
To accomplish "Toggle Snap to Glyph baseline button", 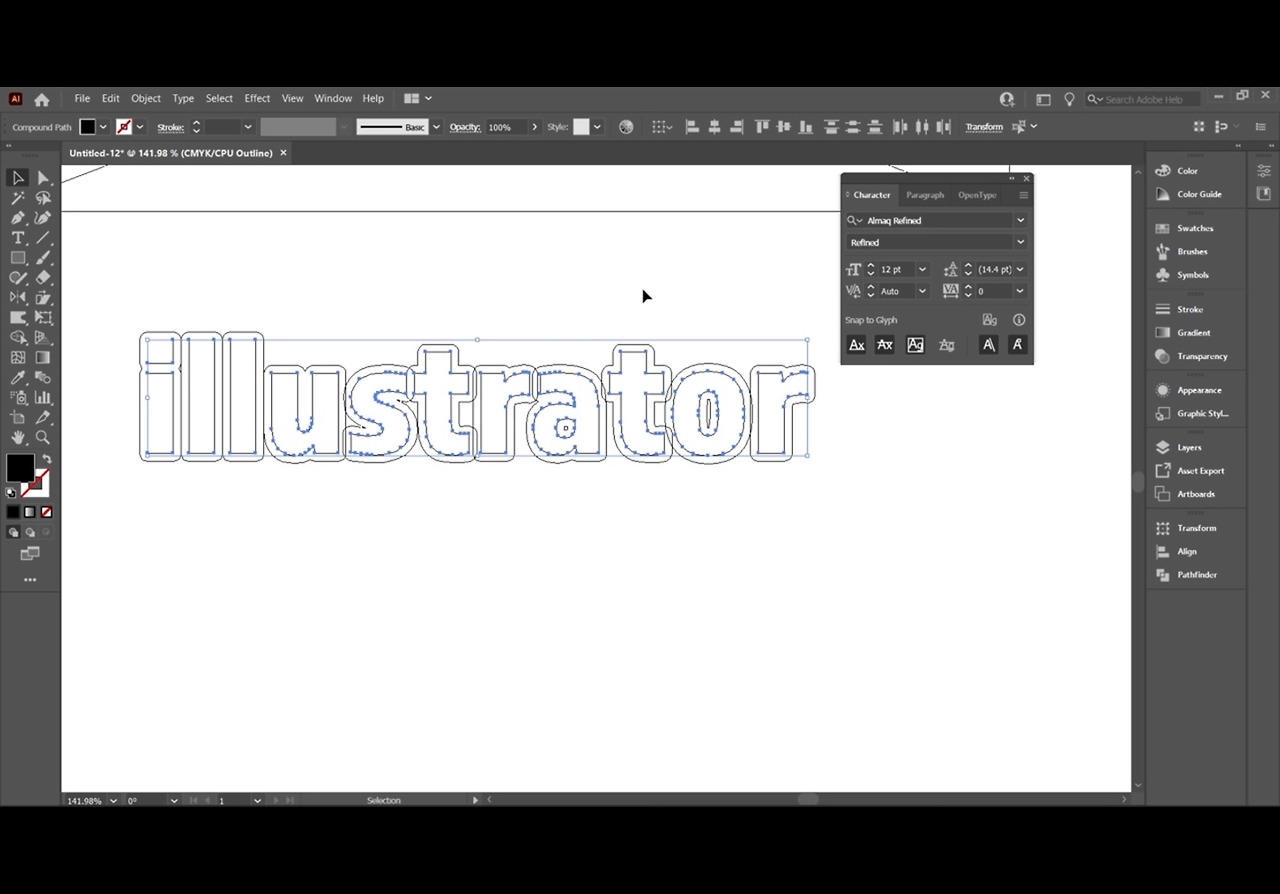I will (857, 345).
